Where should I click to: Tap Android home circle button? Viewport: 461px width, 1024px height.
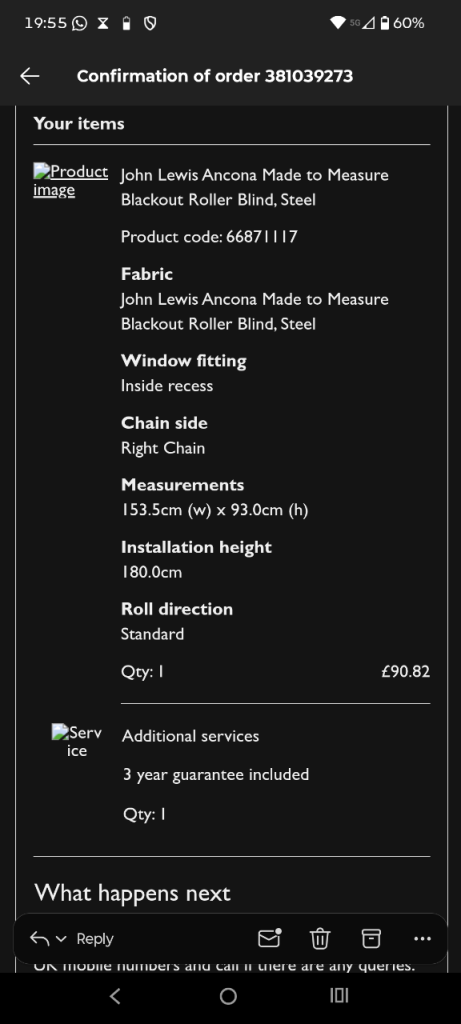click(228, 996)
